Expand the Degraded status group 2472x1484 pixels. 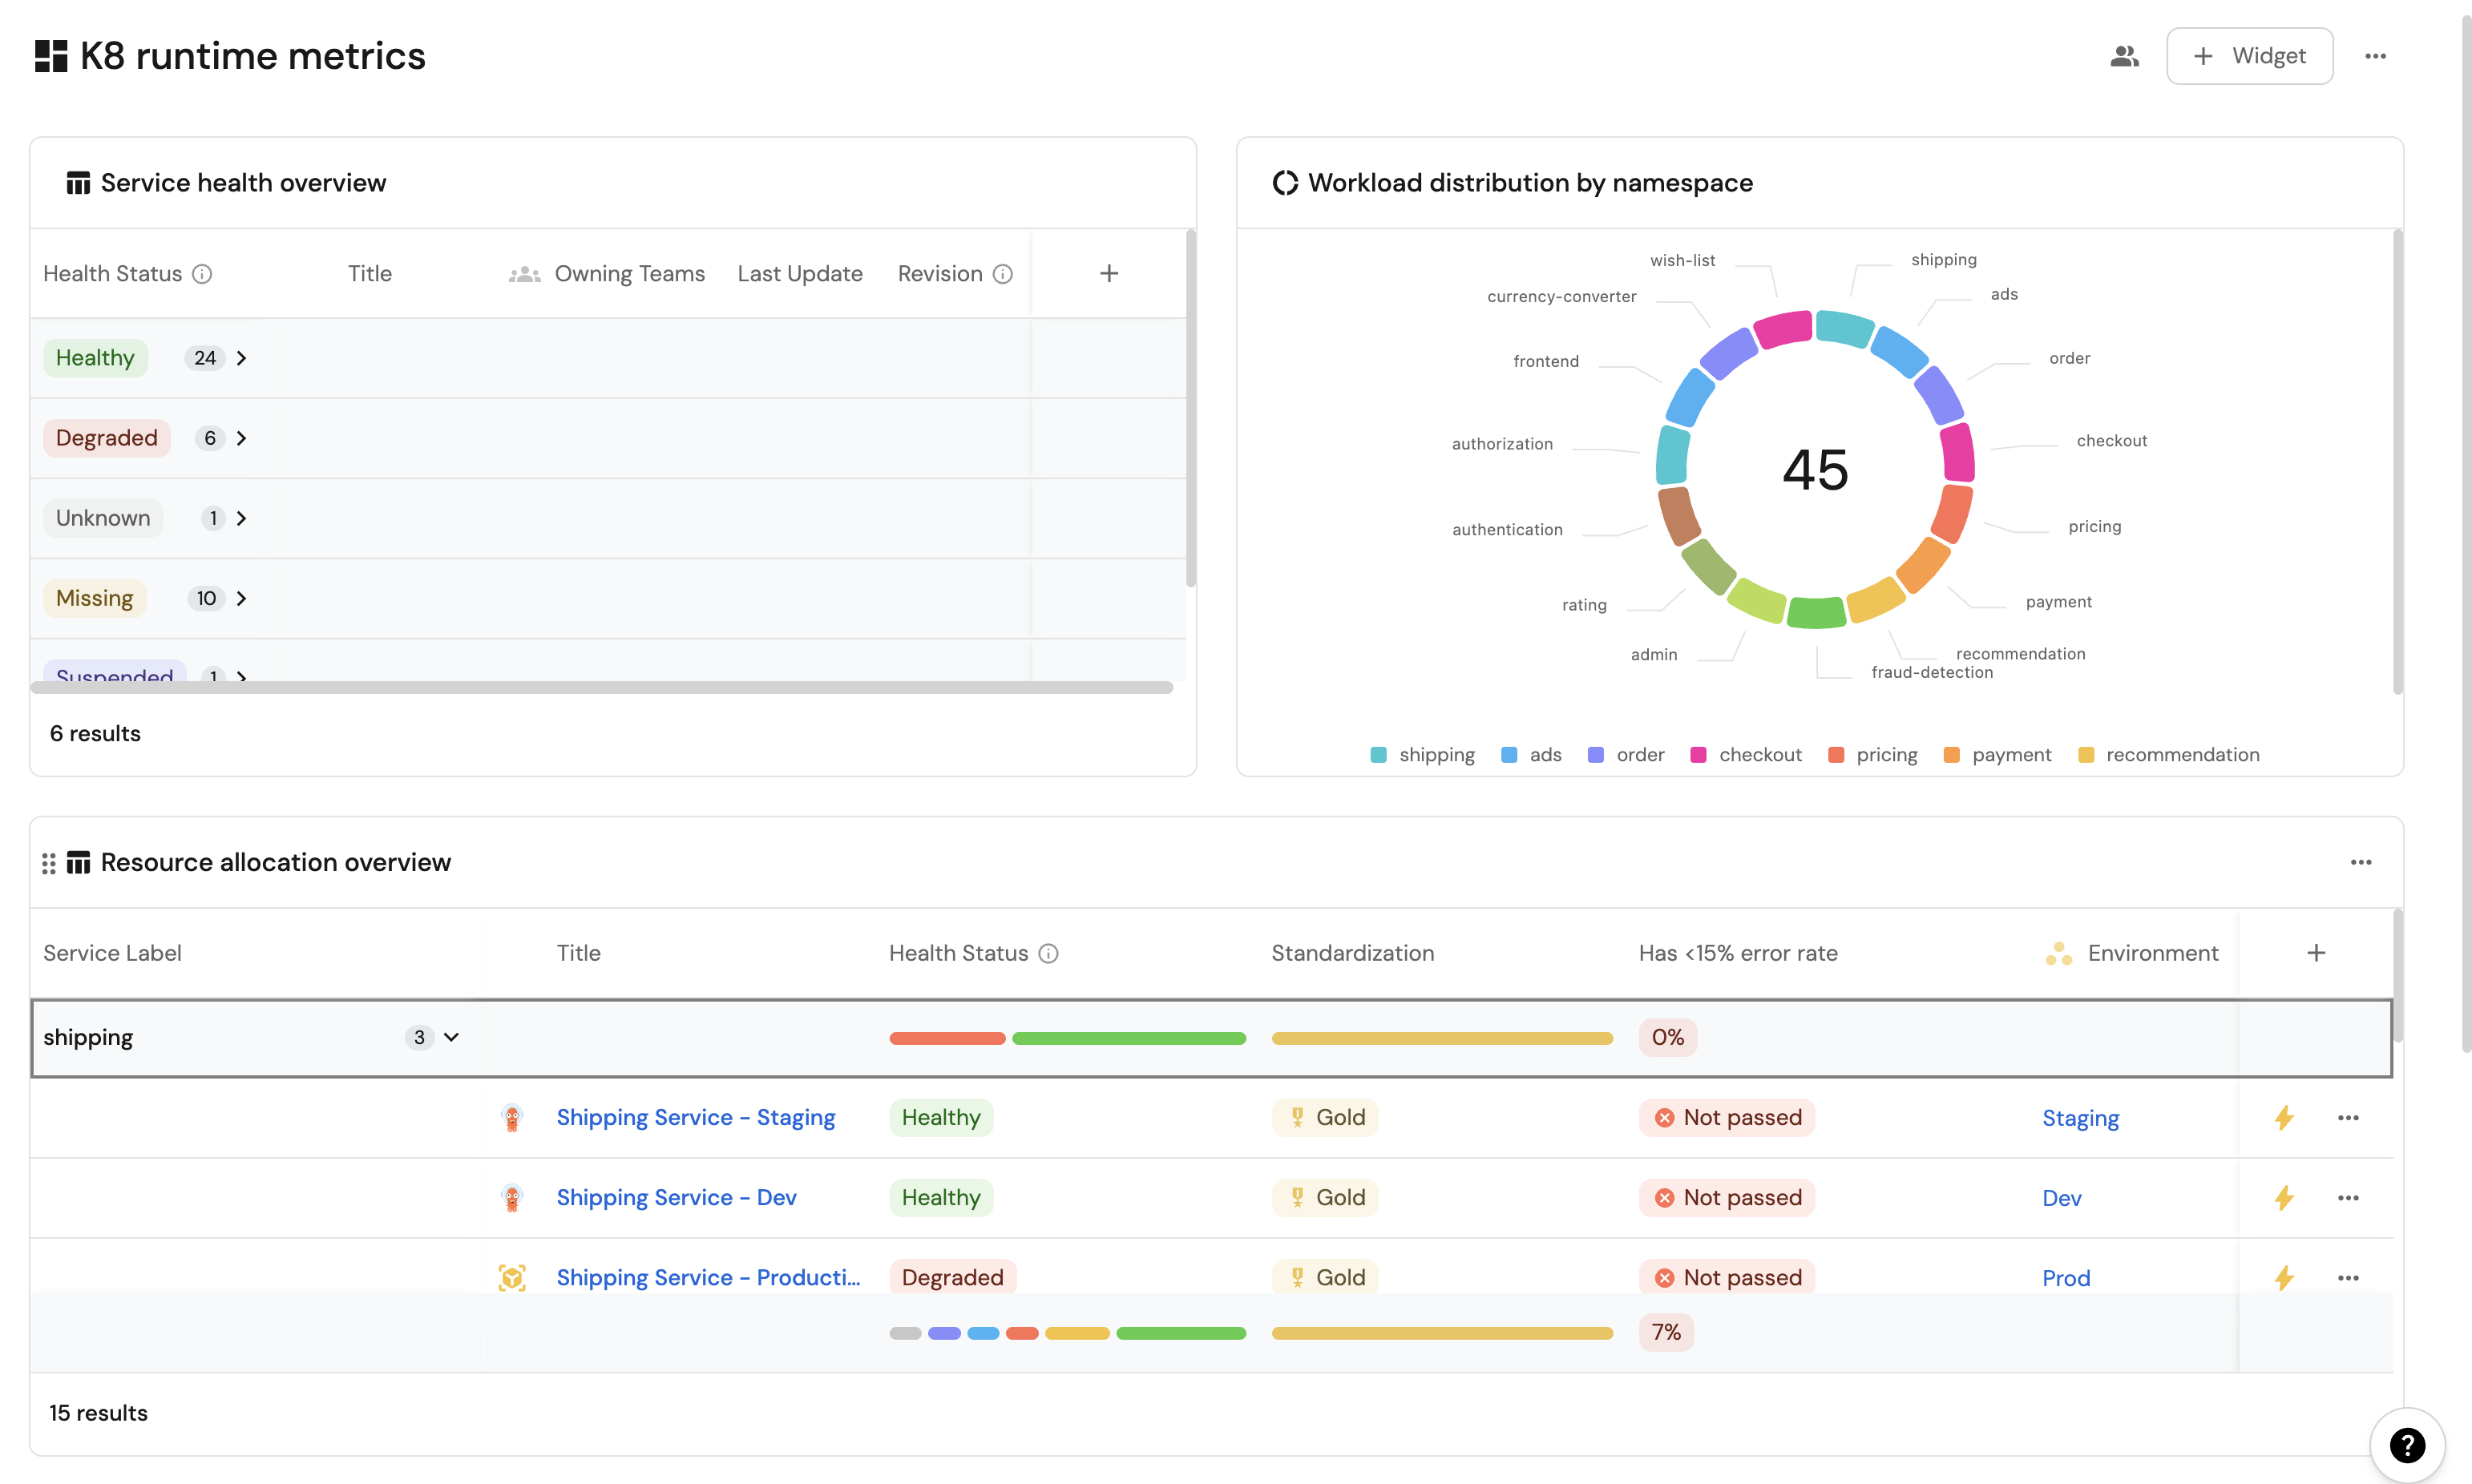click(241, 438)
